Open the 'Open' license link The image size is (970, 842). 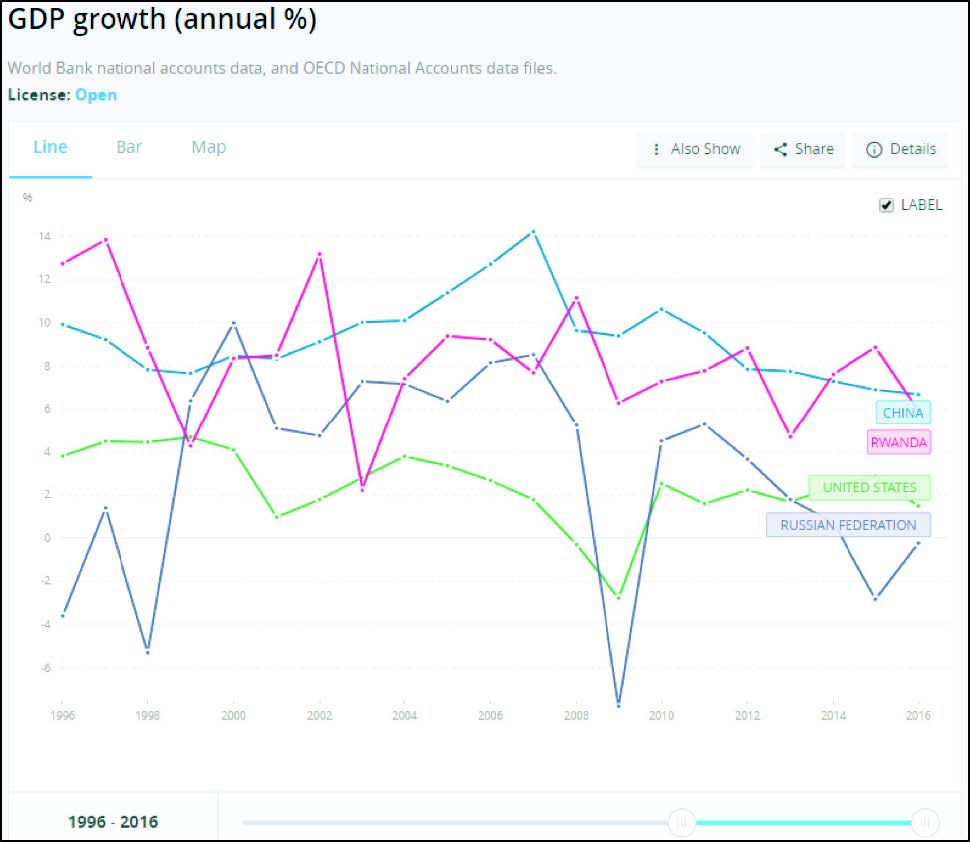pyautogui.click(x=96, y=95)
